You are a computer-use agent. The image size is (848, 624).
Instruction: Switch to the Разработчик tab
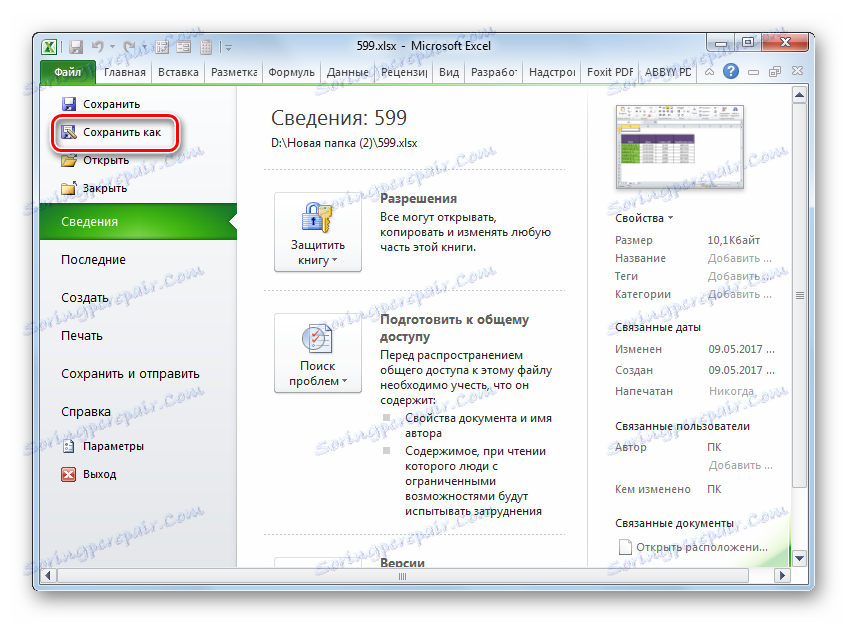point(494,72)
